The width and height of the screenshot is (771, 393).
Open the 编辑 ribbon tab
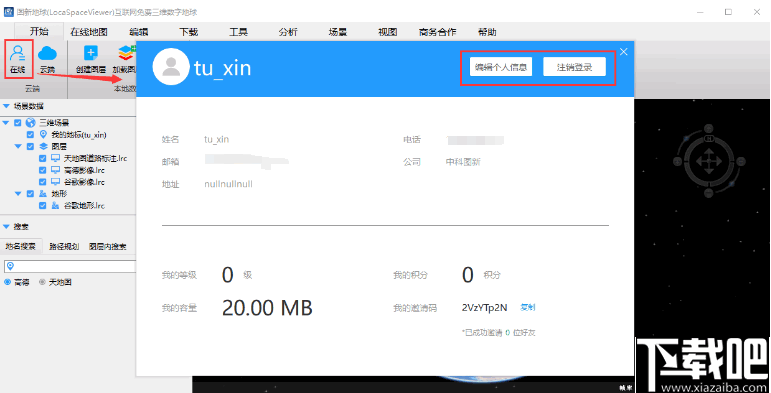[139, 32]
